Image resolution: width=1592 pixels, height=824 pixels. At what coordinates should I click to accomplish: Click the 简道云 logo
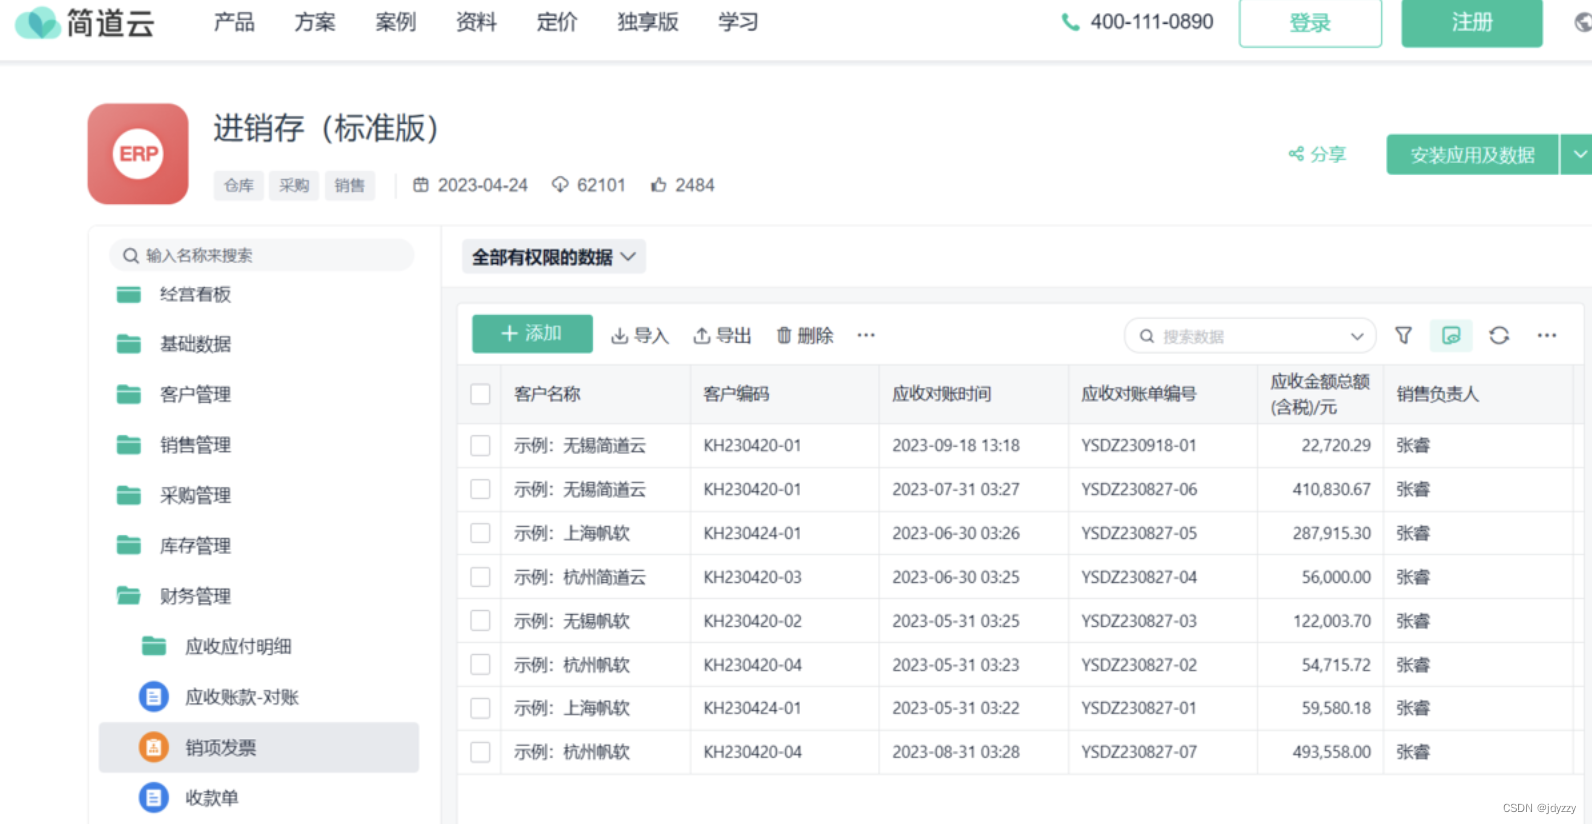[x=85, y=22]
